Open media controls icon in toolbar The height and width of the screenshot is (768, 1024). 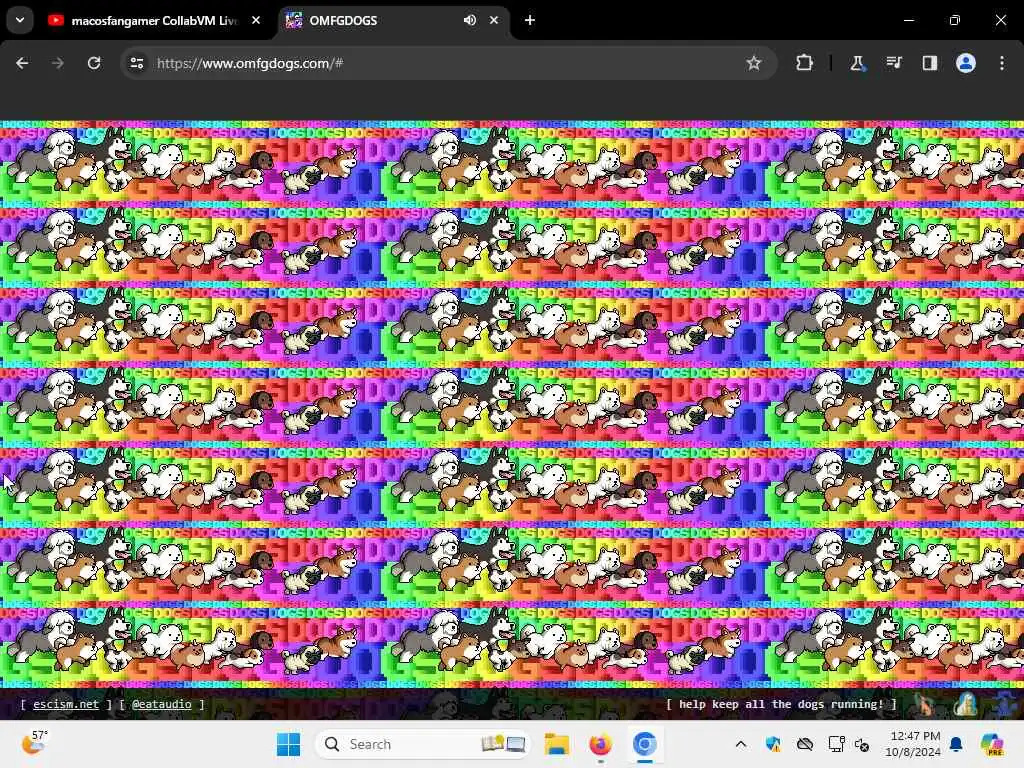click(893, 63)
